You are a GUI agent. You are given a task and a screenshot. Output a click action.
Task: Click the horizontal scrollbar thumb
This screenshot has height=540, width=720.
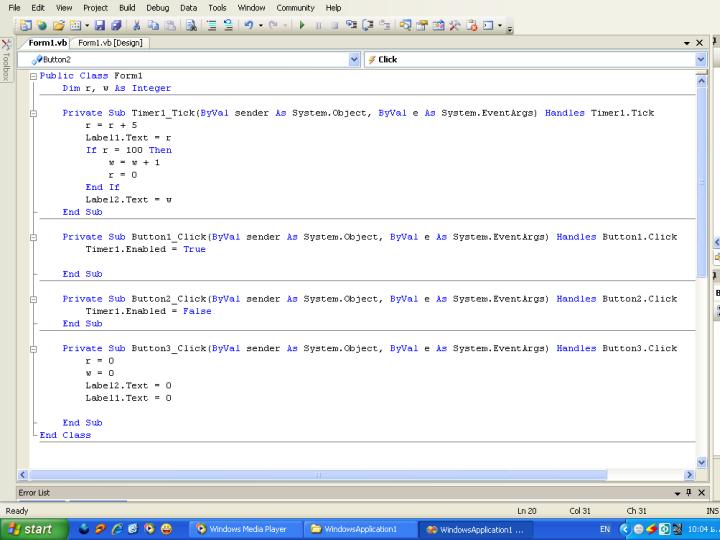[x=318, y=475]
